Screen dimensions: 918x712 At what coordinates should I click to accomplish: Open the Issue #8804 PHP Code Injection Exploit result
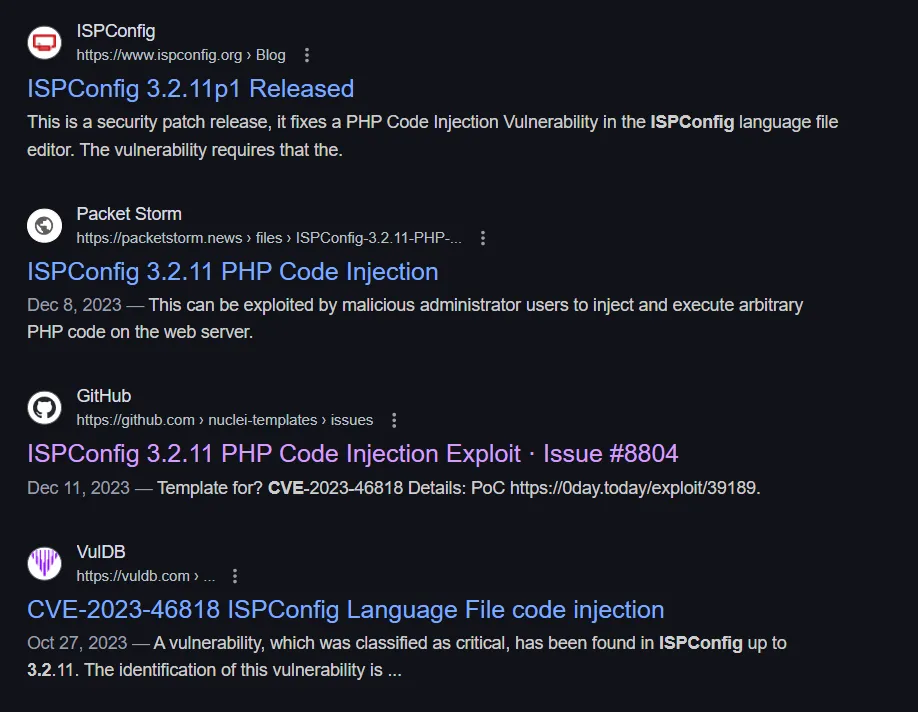[x=352, y=454]
